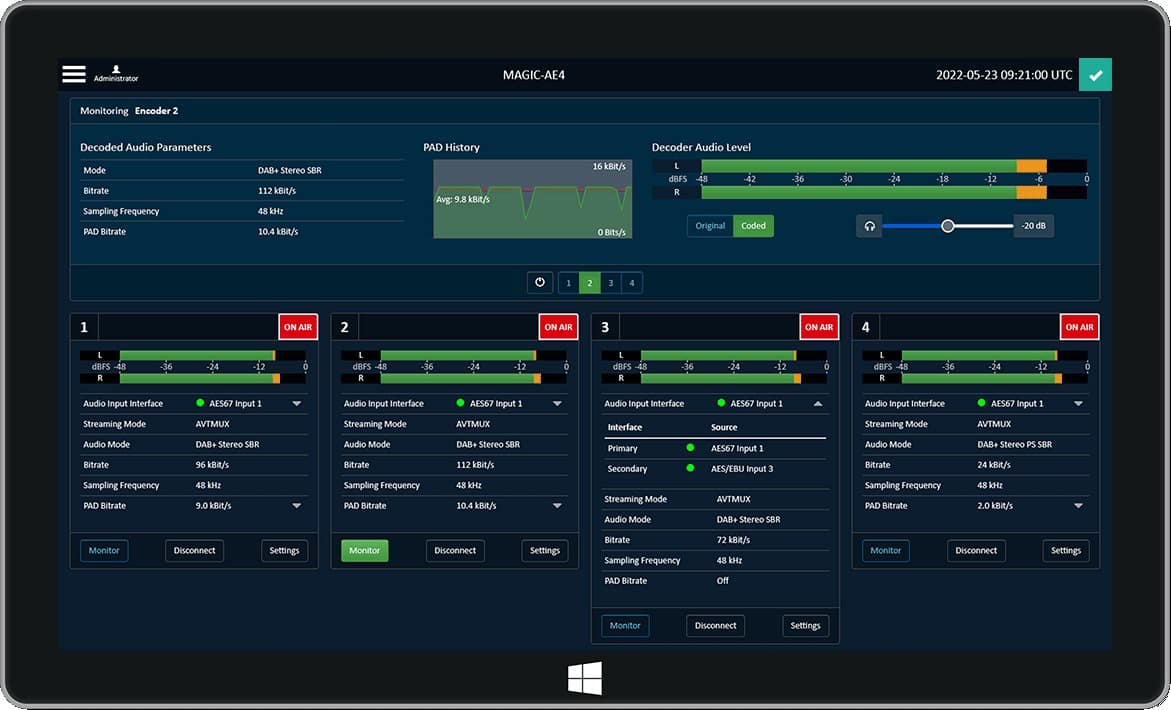The image size is (1171, 710).
Task: Click the green checkmark status icon
Action: pos(1095,75)
